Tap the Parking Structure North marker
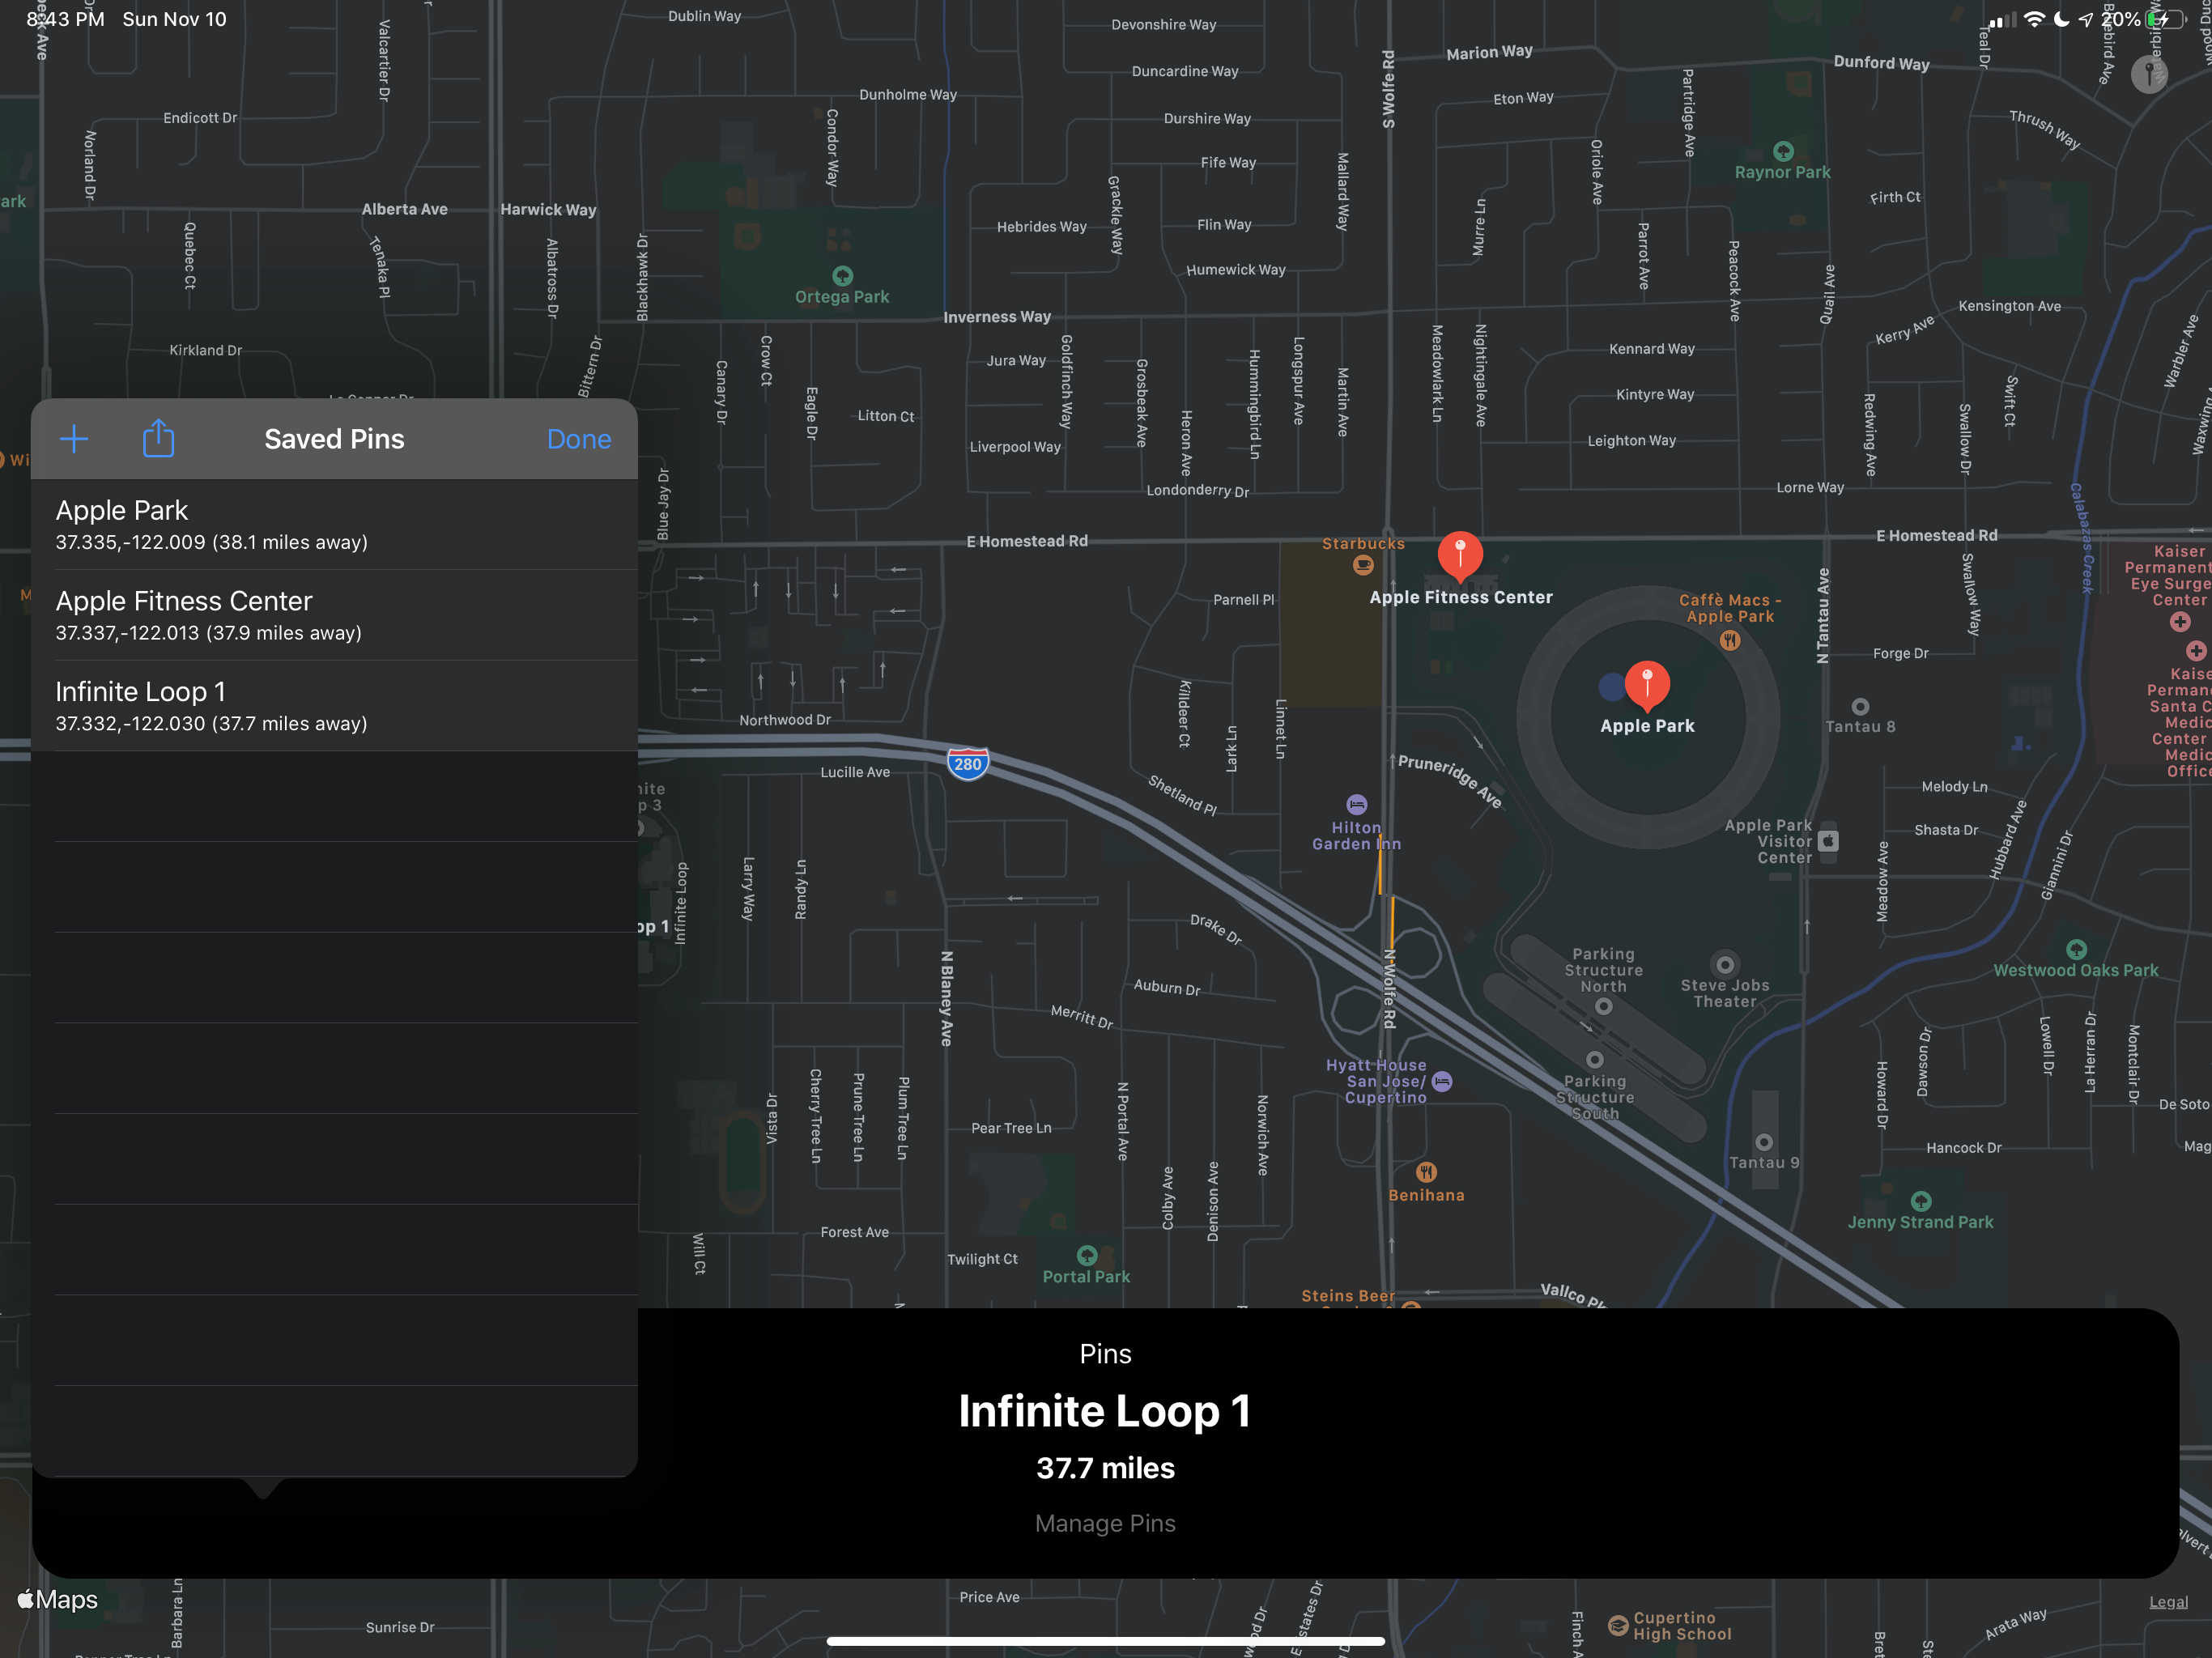 [x=1604, y=1007]
